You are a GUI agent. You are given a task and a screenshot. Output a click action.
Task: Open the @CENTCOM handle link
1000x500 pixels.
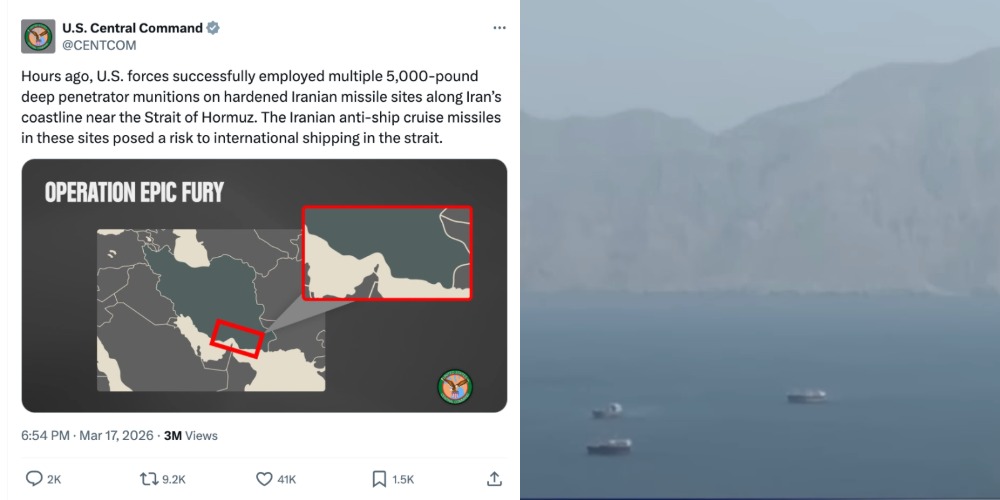click(x=99, y=45)
